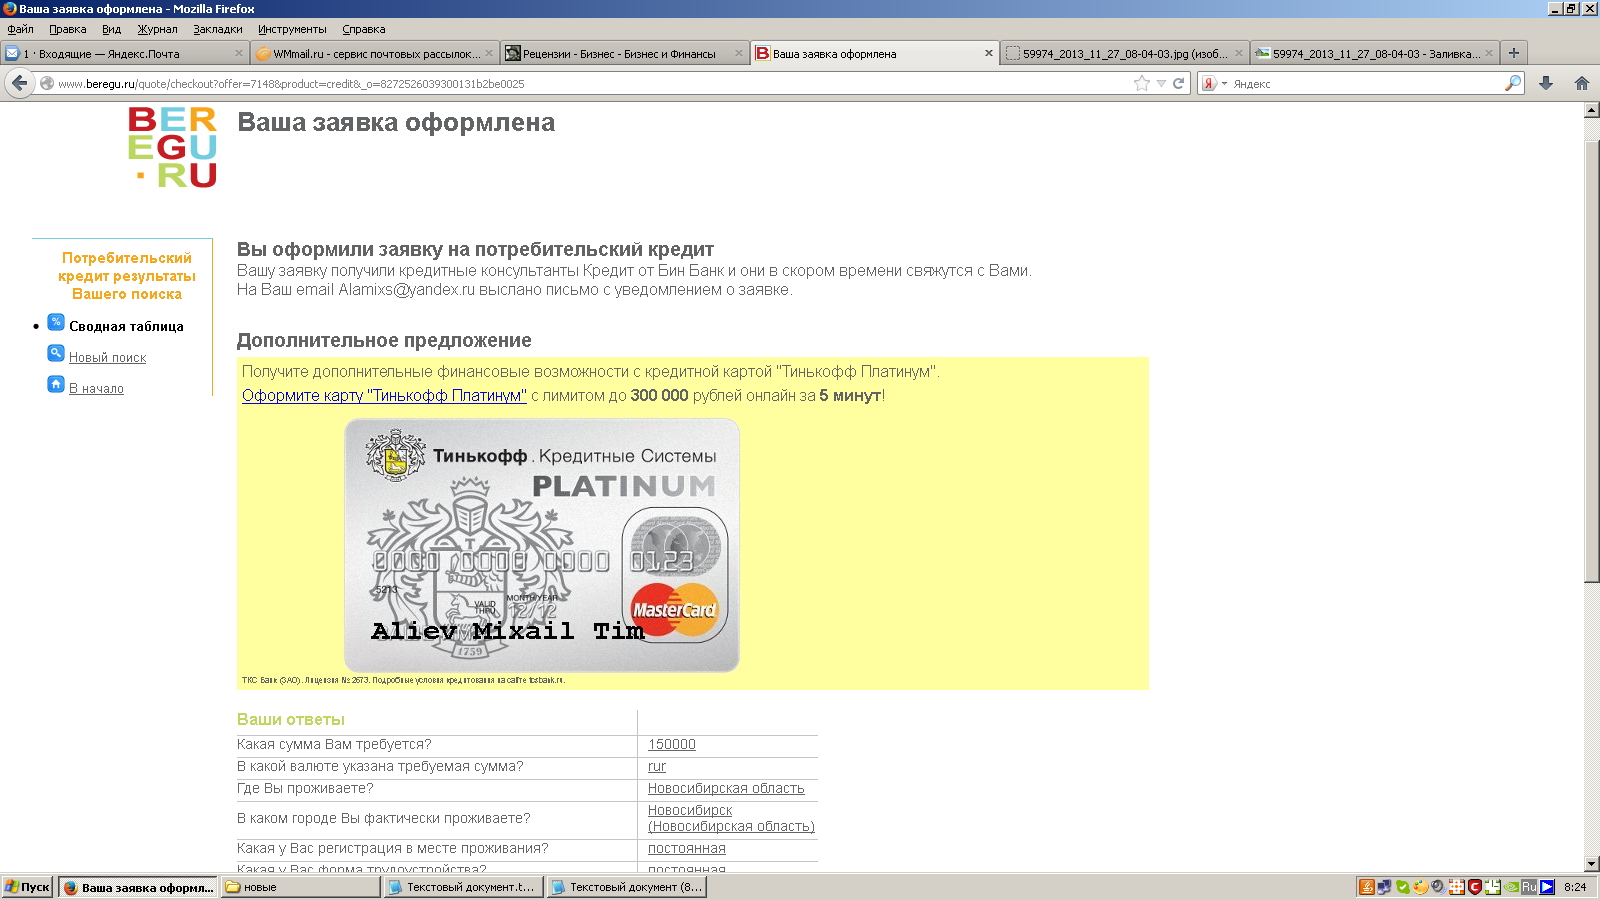Open the speaker volume tray icon

tap(1438, 887)
